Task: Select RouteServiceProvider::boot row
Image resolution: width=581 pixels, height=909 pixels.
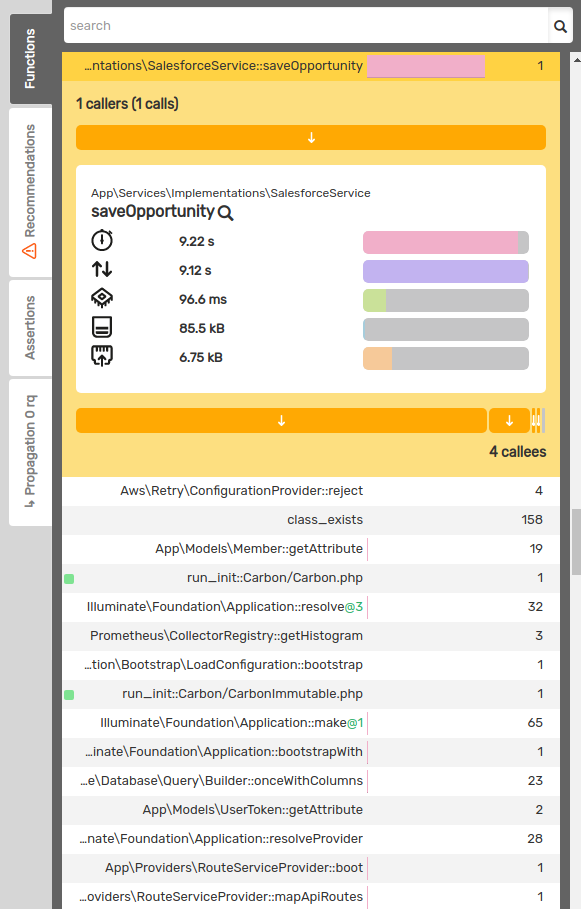Action: click(x=311, y=868)
